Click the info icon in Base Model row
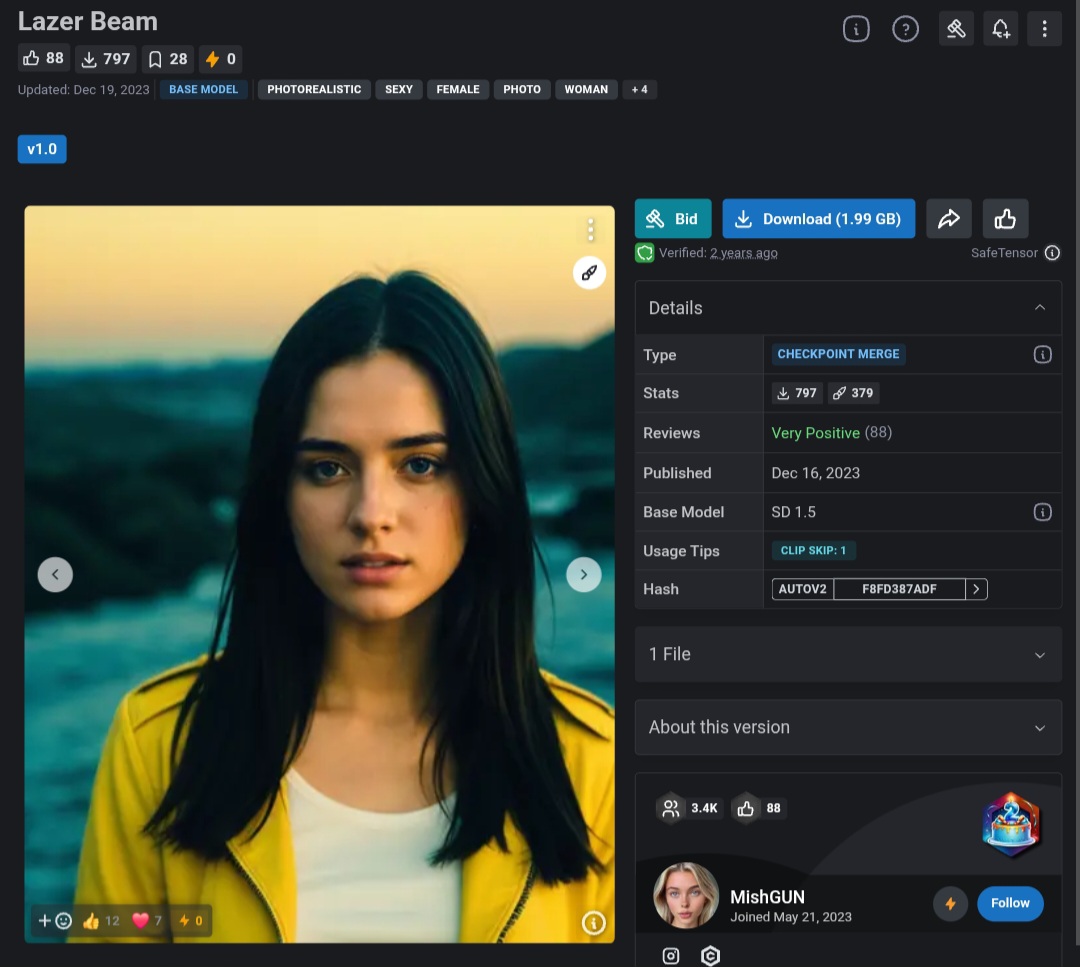 1042,512
